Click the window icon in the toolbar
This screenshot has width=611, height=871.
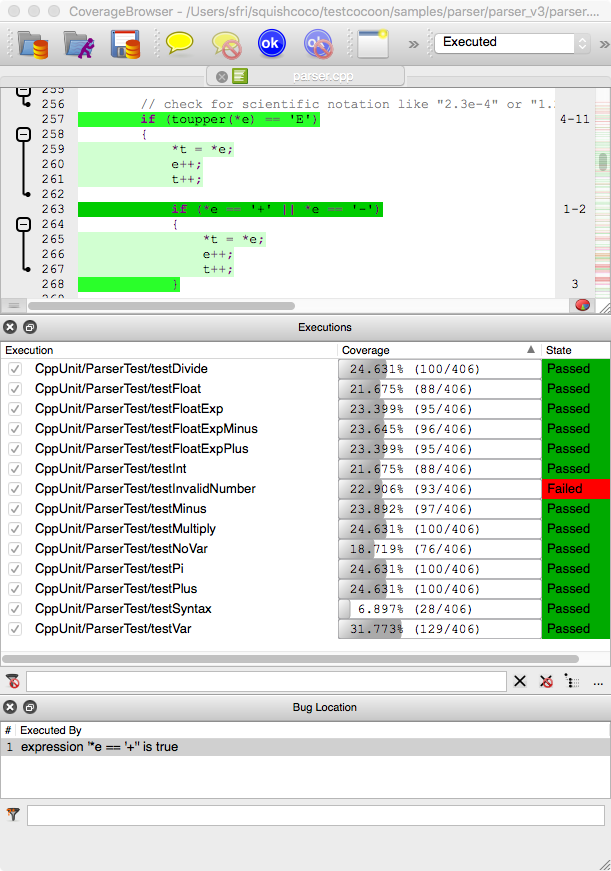tap(373, 43)
